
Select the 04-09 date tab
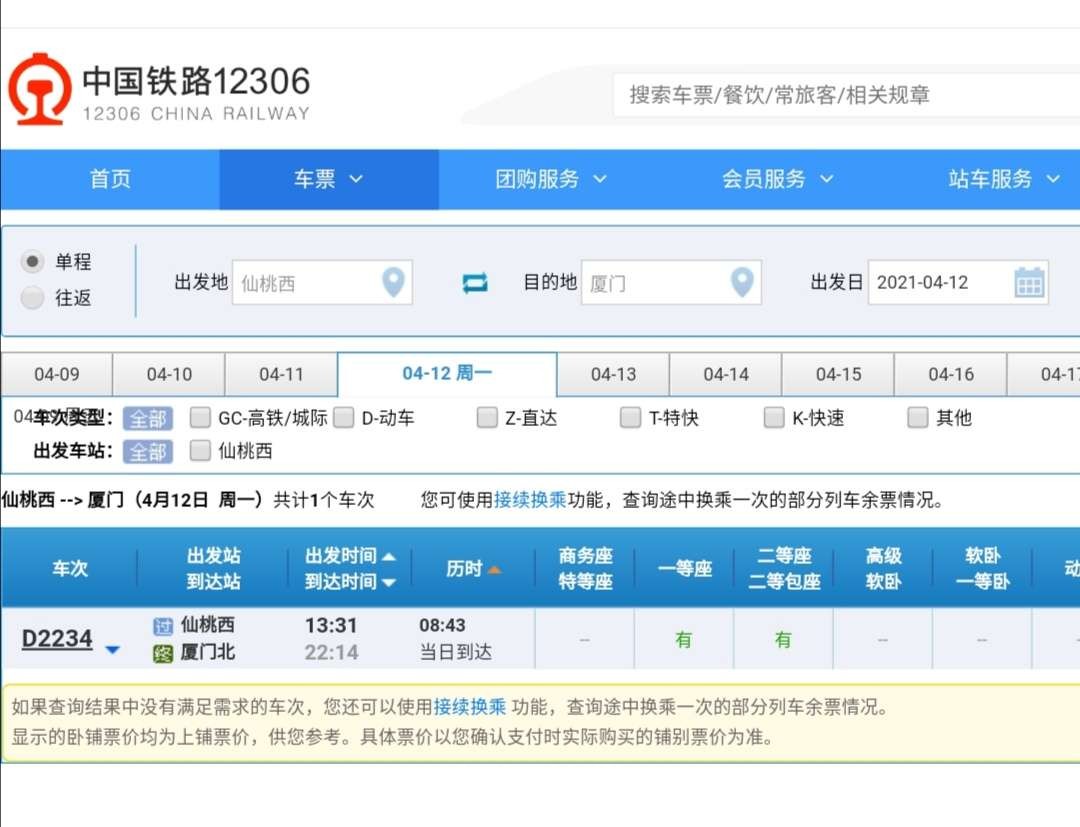coord(56,375)
